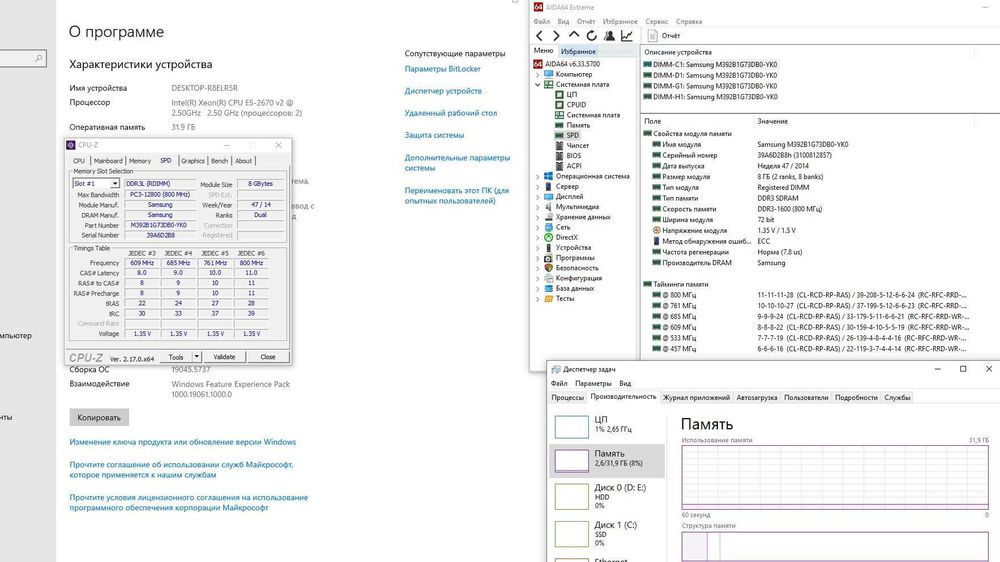This screenshot has height=562, width=1000.
Task: Open Диспетчер устройств link
Action: [x=443, y=91]
